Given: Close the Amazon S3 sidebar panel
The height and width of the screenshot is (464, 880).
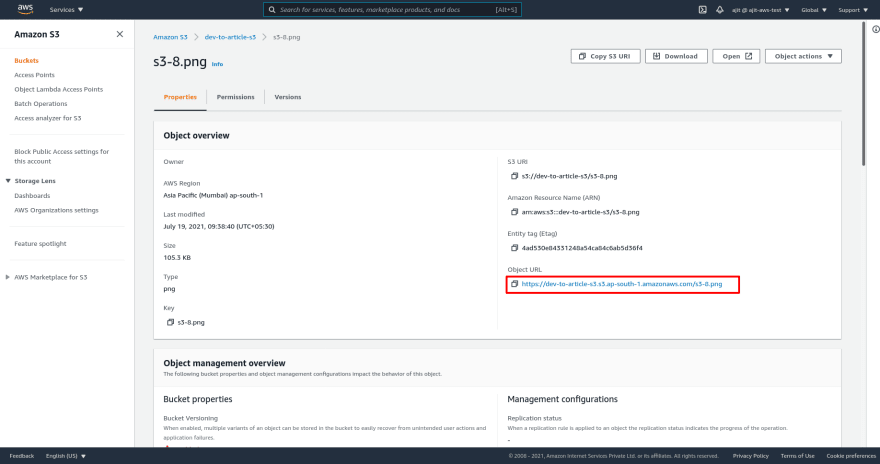Looking at the screenshot, I should coord(120,34).
